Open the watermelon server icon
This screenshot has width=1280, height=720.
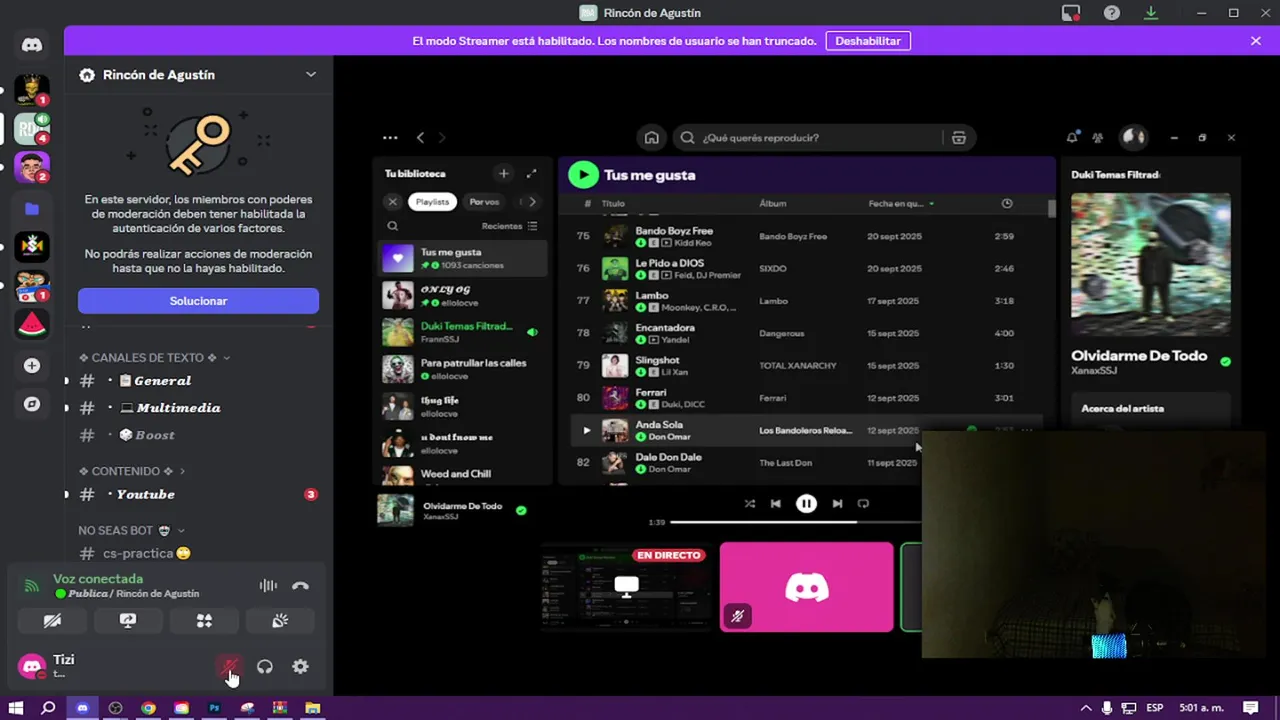point(32,325)
